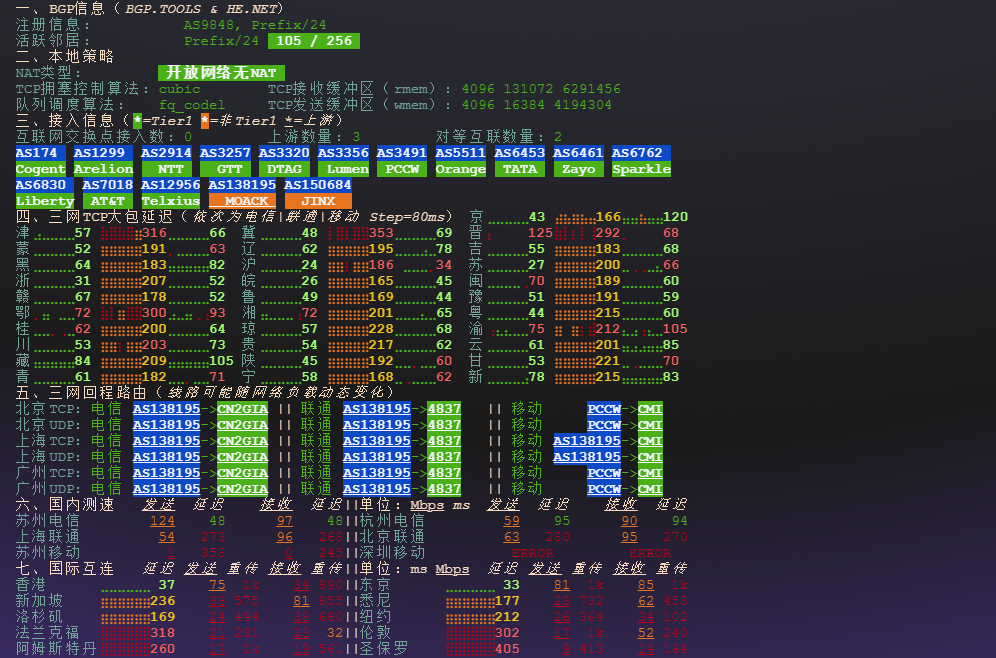Select the AS1299 upstream badge

(103, 153)
